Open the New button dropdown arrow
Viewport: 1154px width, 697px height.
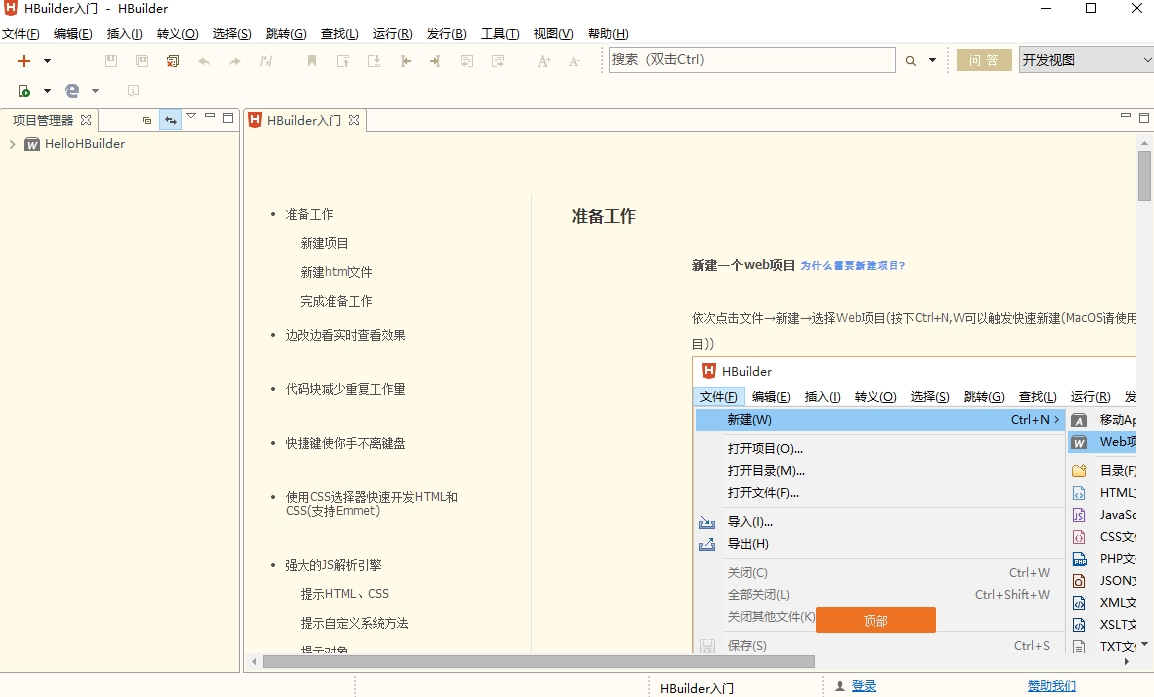47,61
